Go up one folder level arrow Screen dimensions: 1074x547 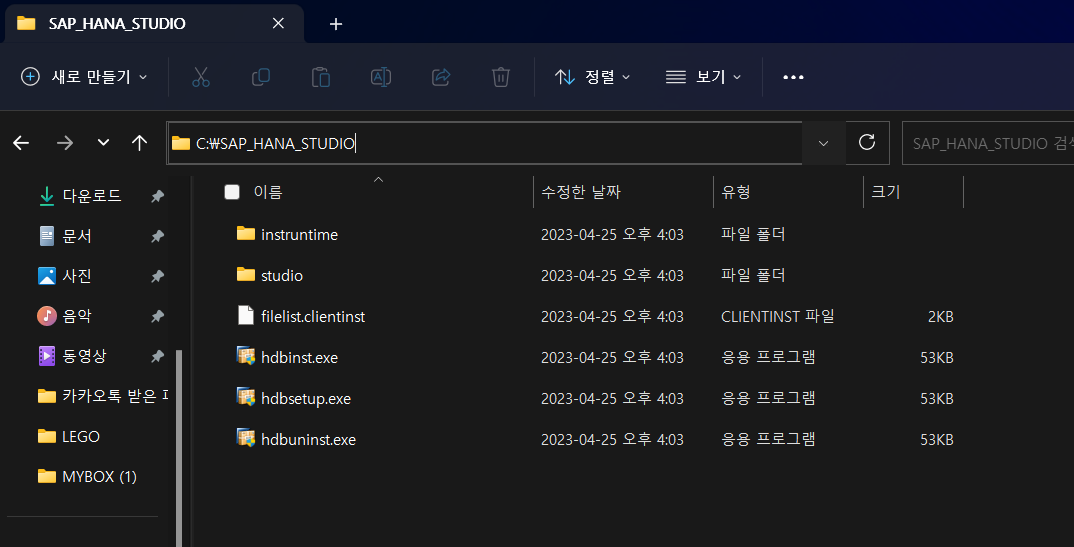pyautogui.click(x=140, y=142)
